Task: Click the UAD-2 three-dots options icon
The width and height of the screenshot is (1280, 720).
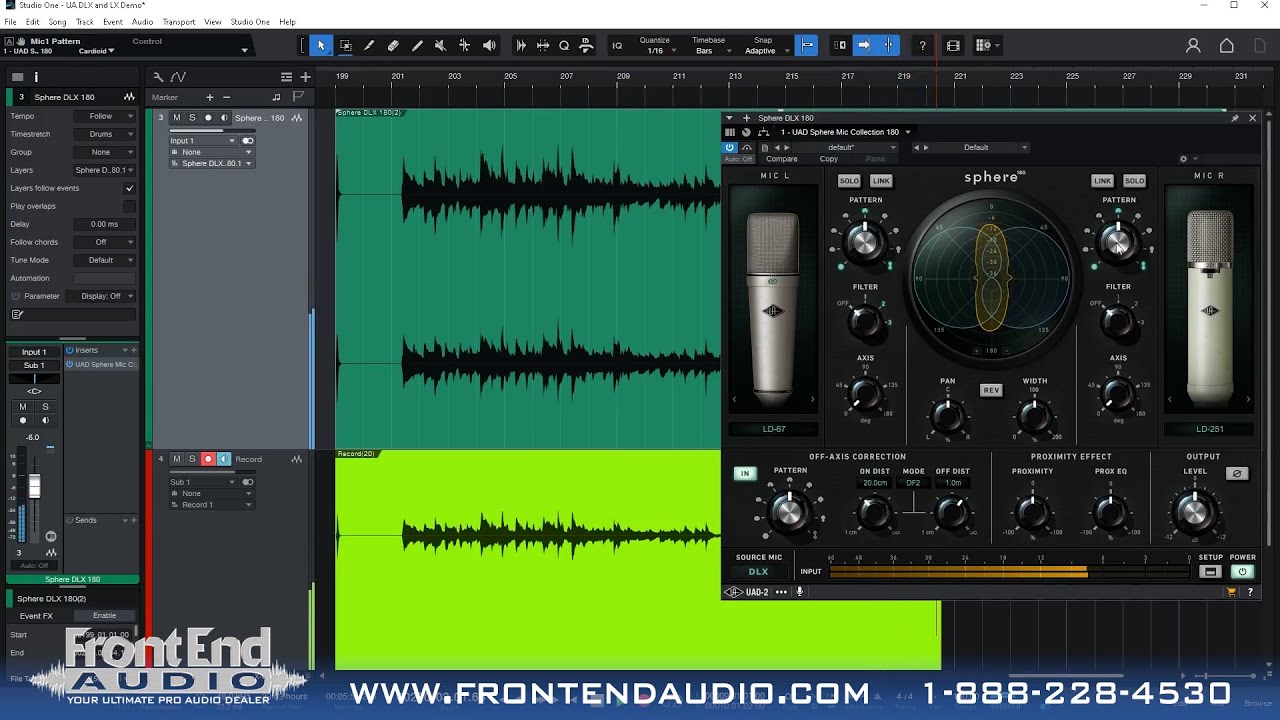Action: point(781,592)
